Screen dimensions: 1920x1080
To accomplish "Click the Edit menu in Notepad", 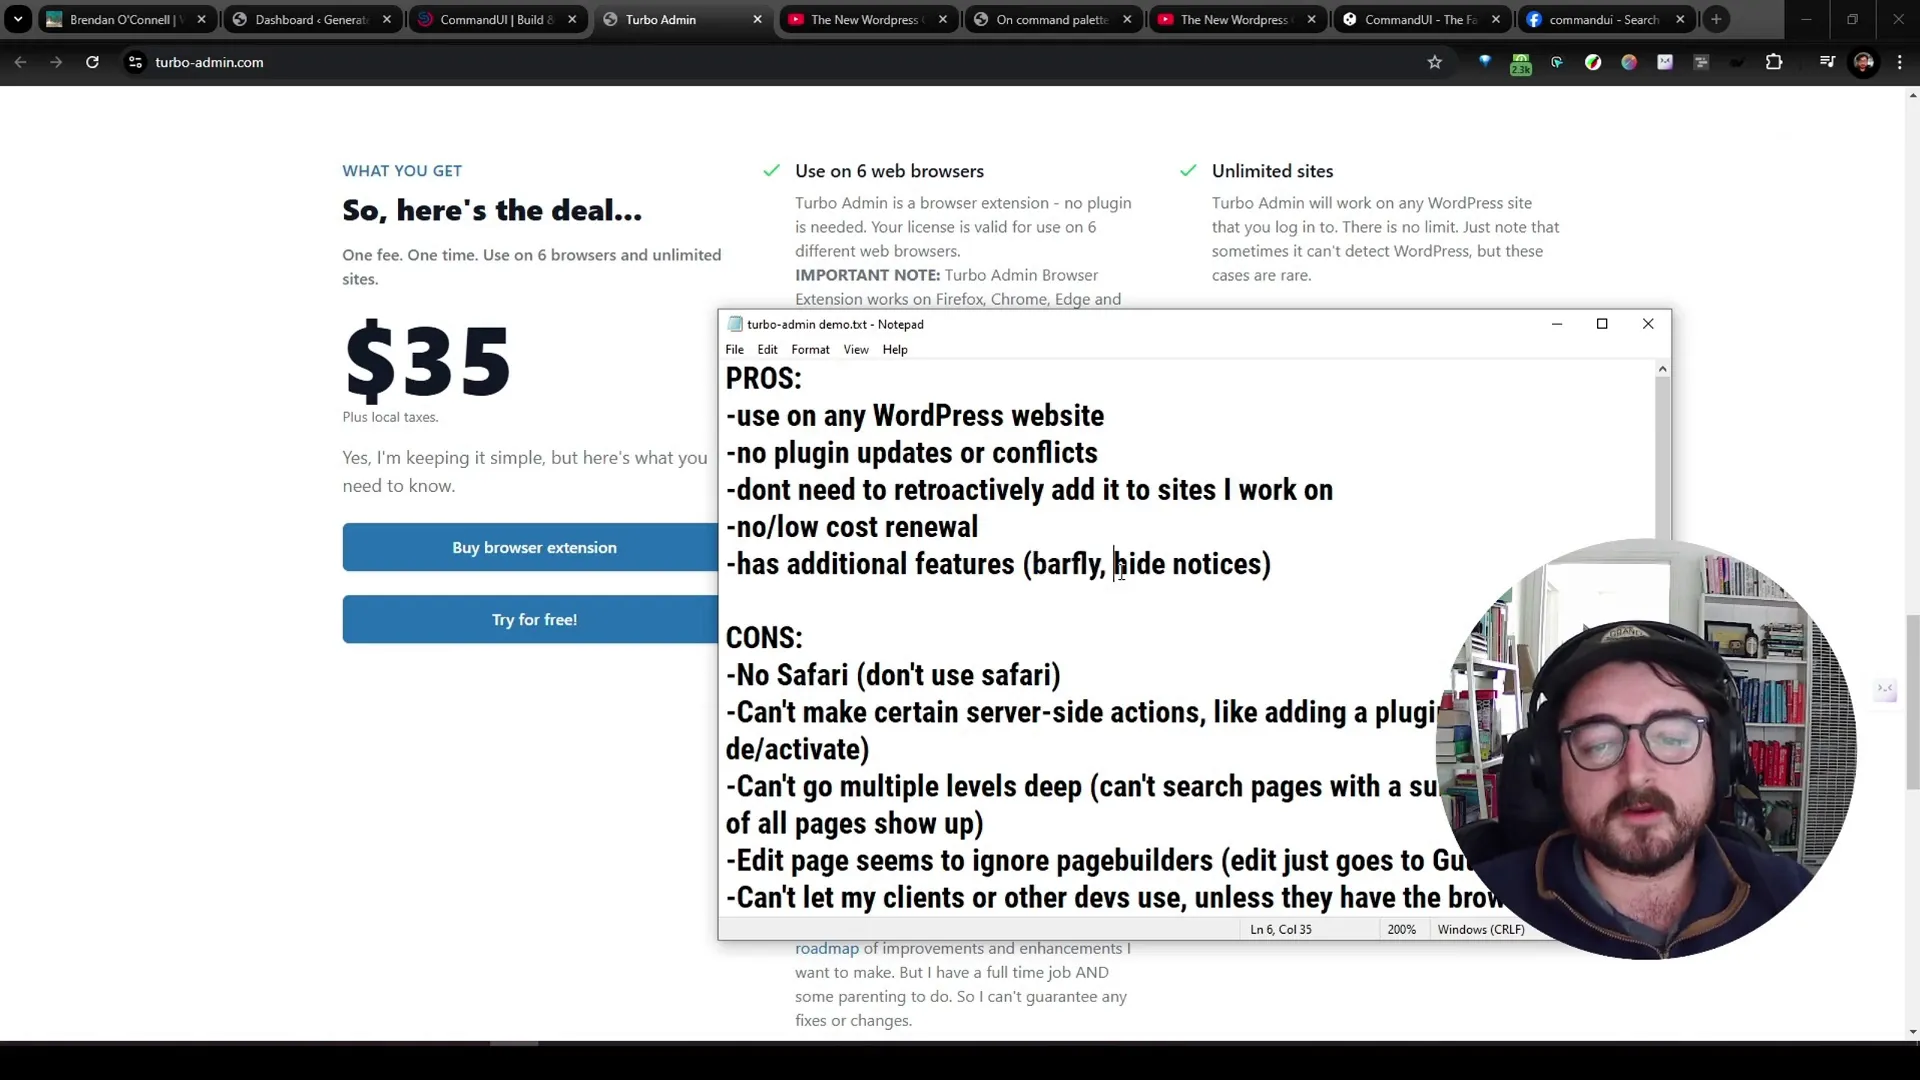I will 767,349.
